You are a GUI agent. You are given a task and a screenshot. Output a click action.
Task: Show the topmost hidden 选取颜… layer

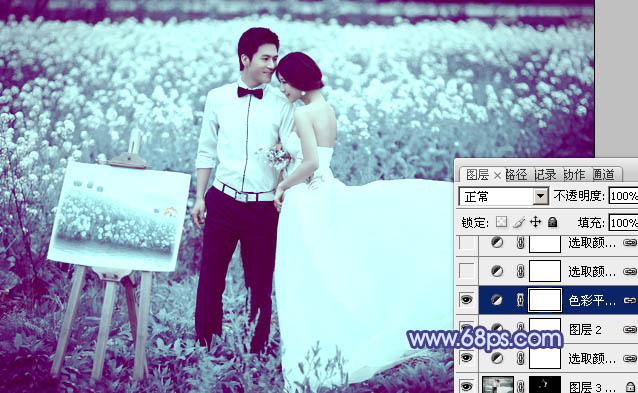point(466,243)
